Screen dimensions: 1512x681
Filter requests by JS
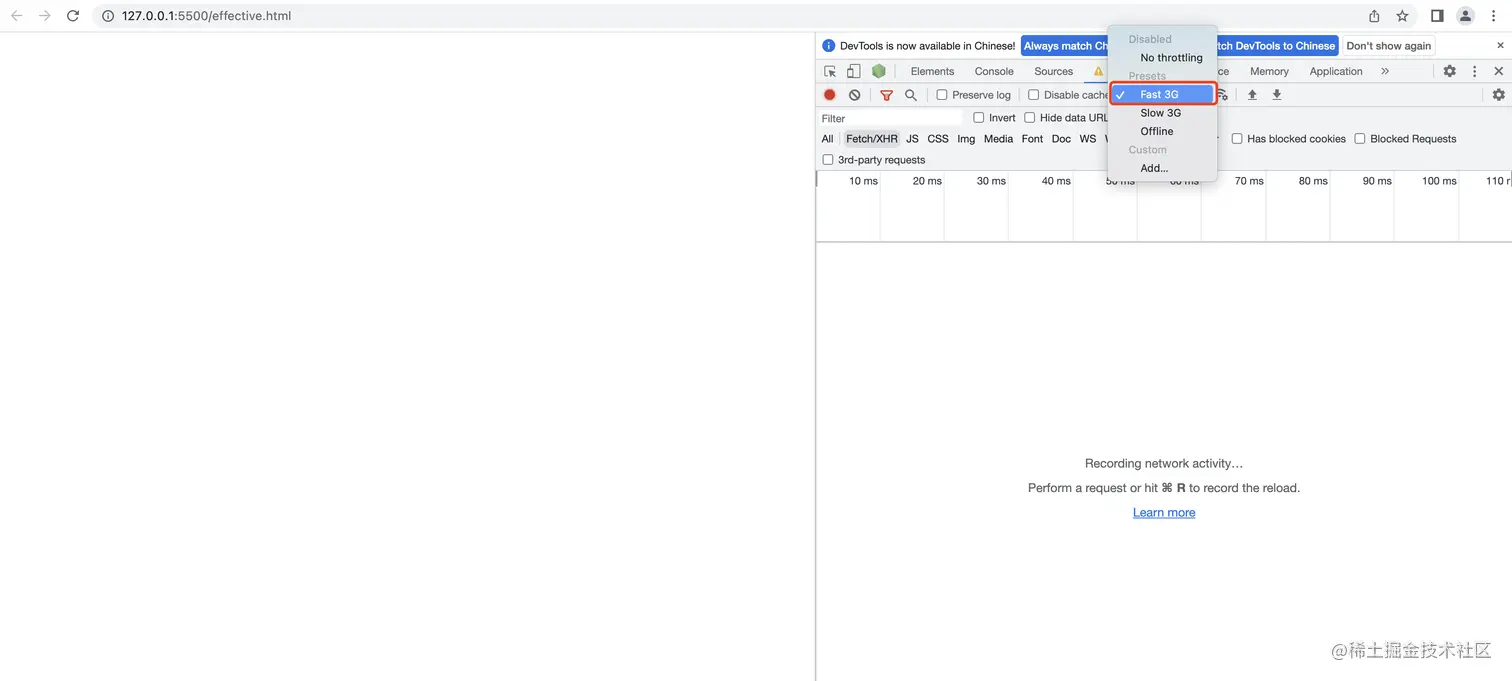coord(912,139)
